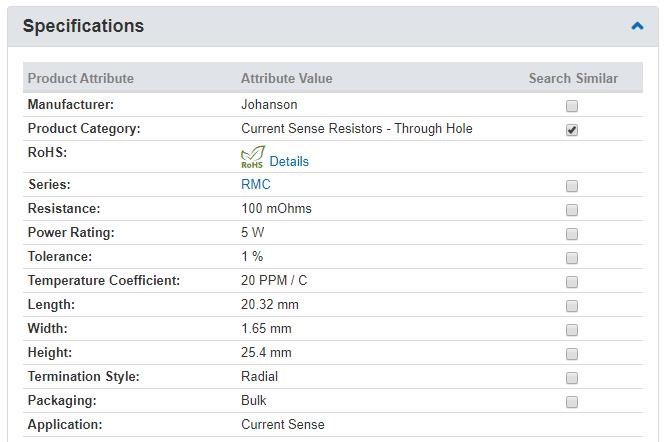Click the RoHS leaf icon
This screenshot has height=442, width=665.
(253, 157)
